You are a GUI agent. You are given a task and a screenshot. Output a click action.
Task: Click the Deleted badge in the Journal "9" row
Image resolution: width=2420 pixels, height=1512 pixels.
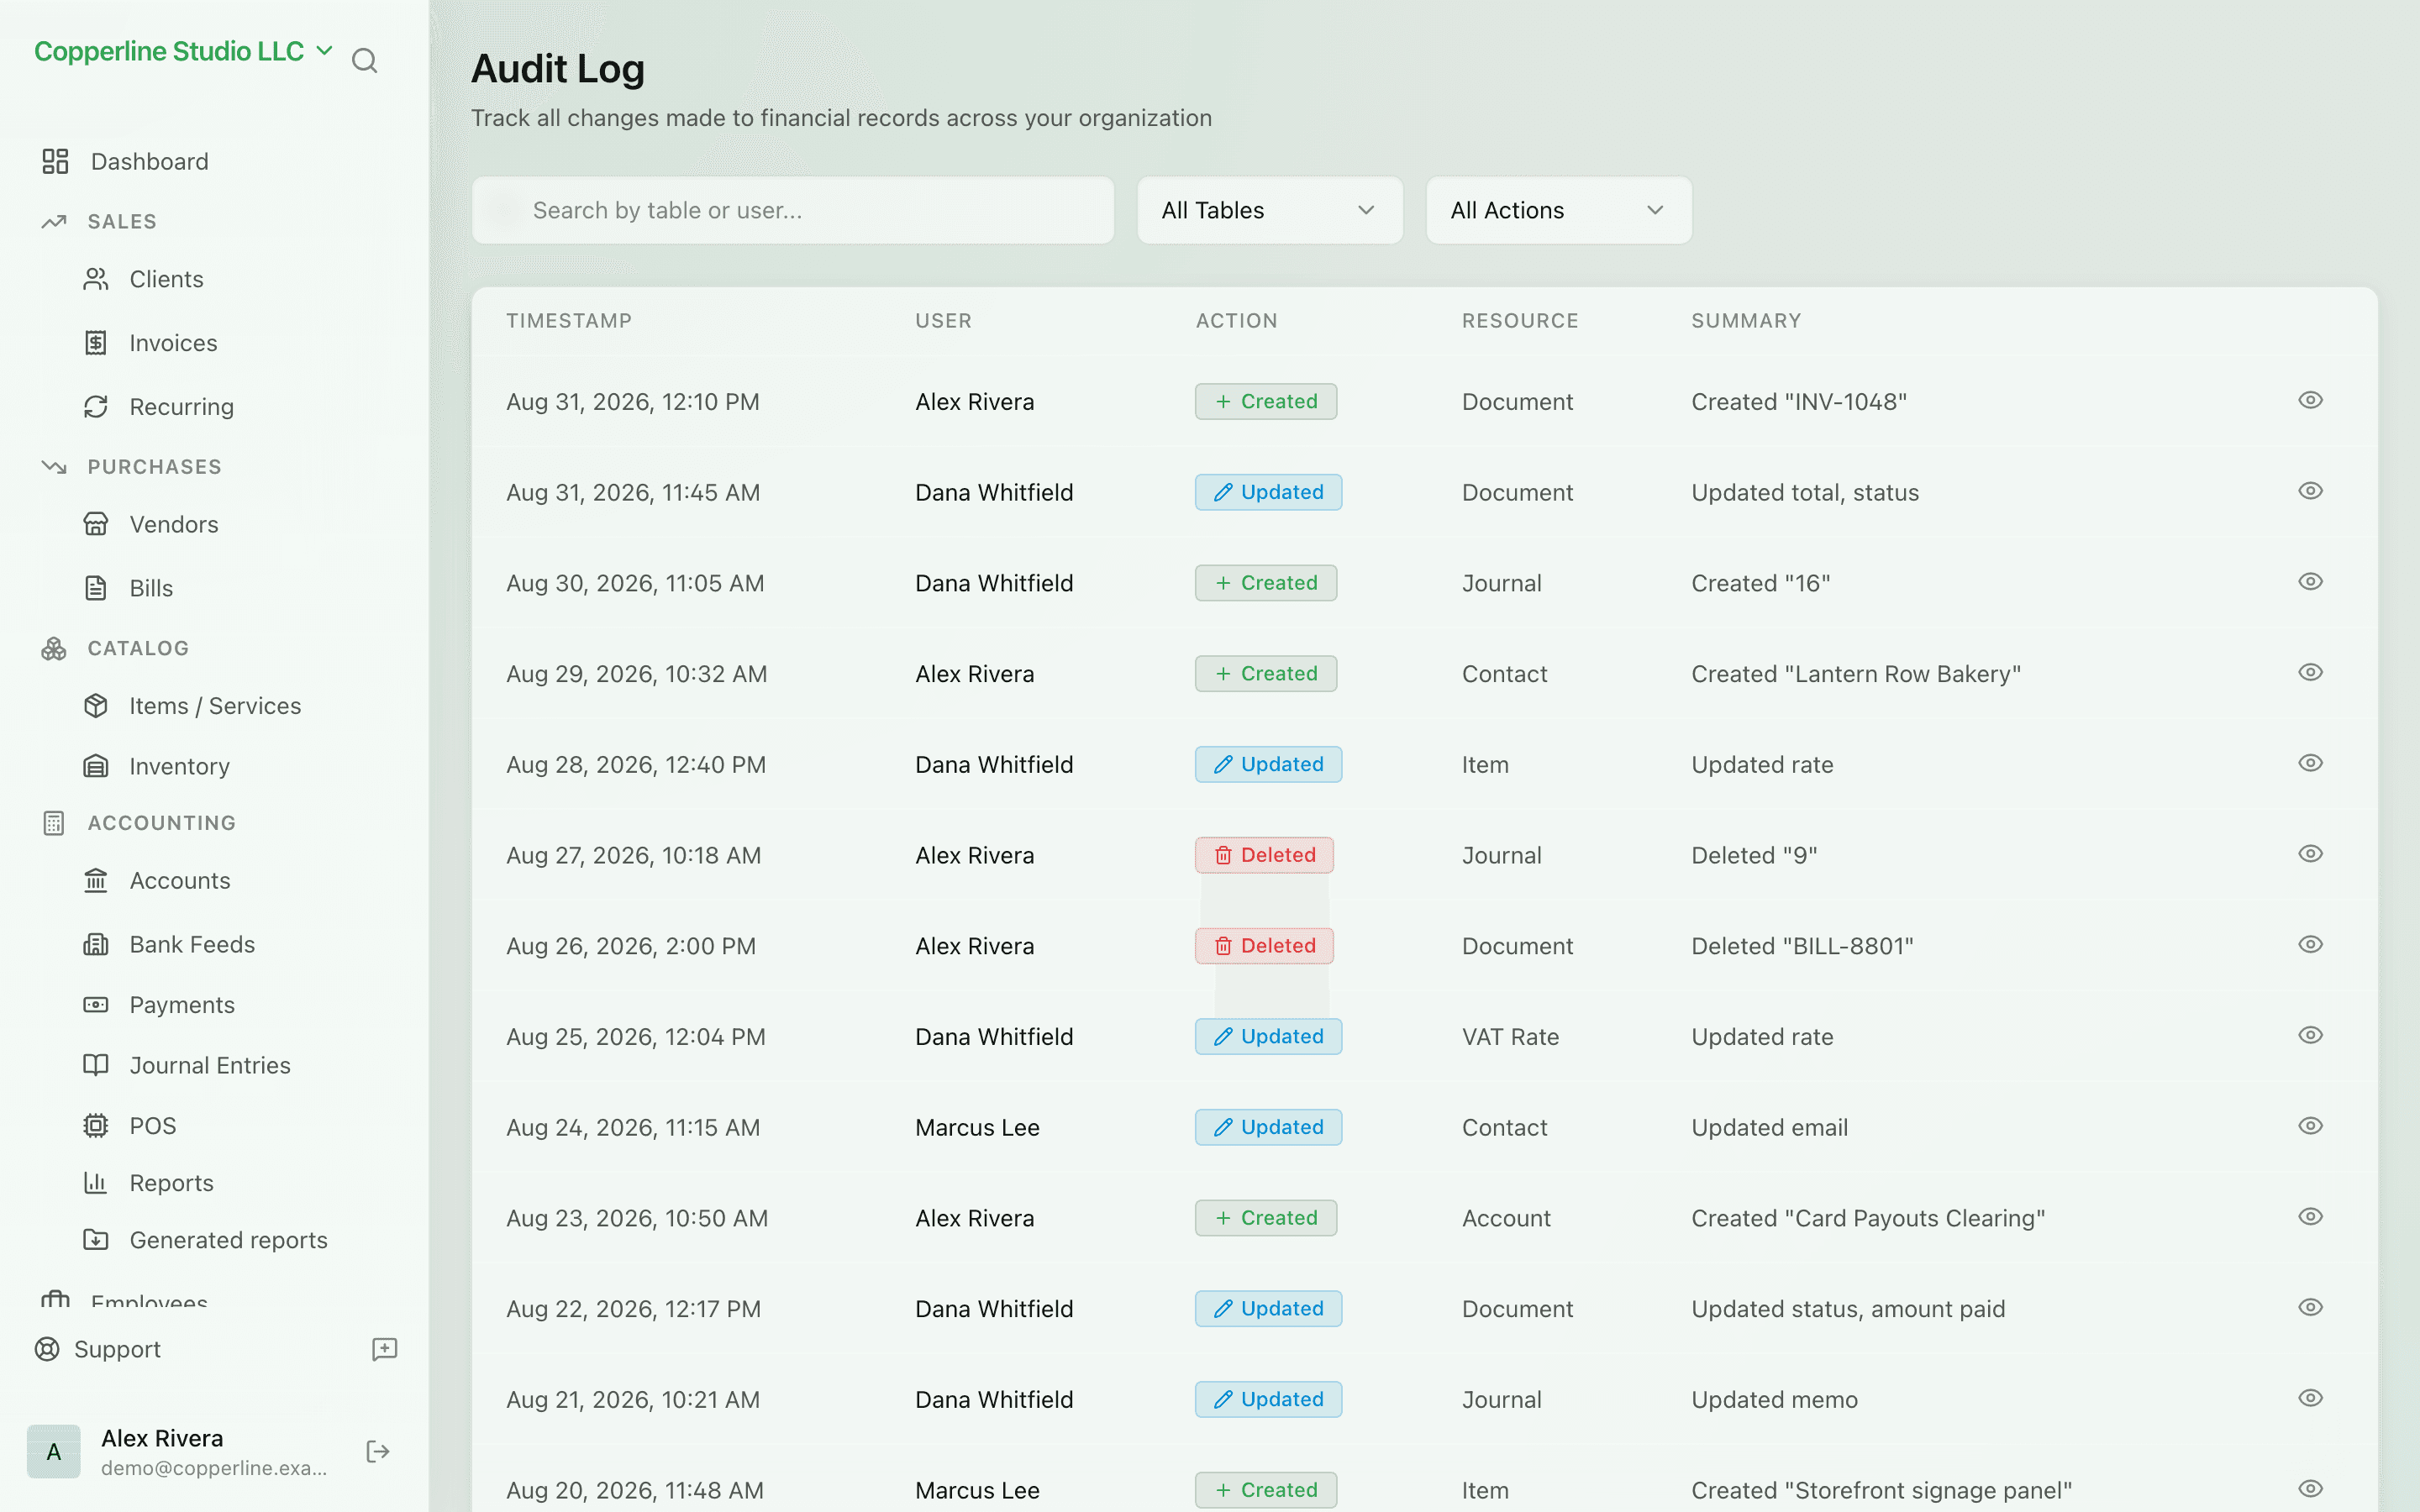[x=1264, y=855]
